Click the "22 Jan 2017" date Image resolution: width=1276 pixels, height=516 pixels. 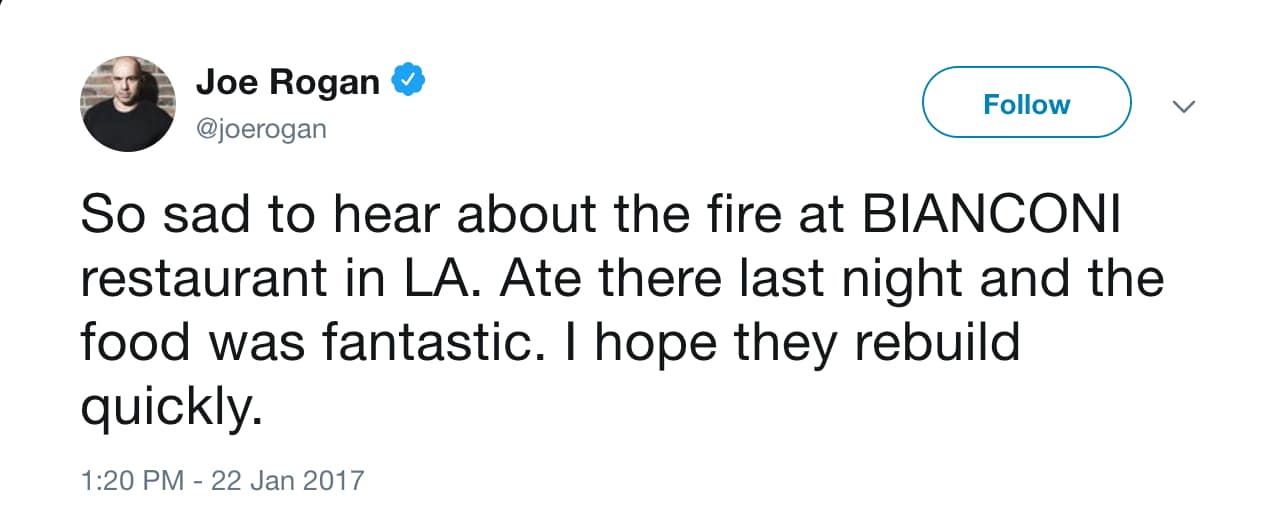click(x=285, y=481)
